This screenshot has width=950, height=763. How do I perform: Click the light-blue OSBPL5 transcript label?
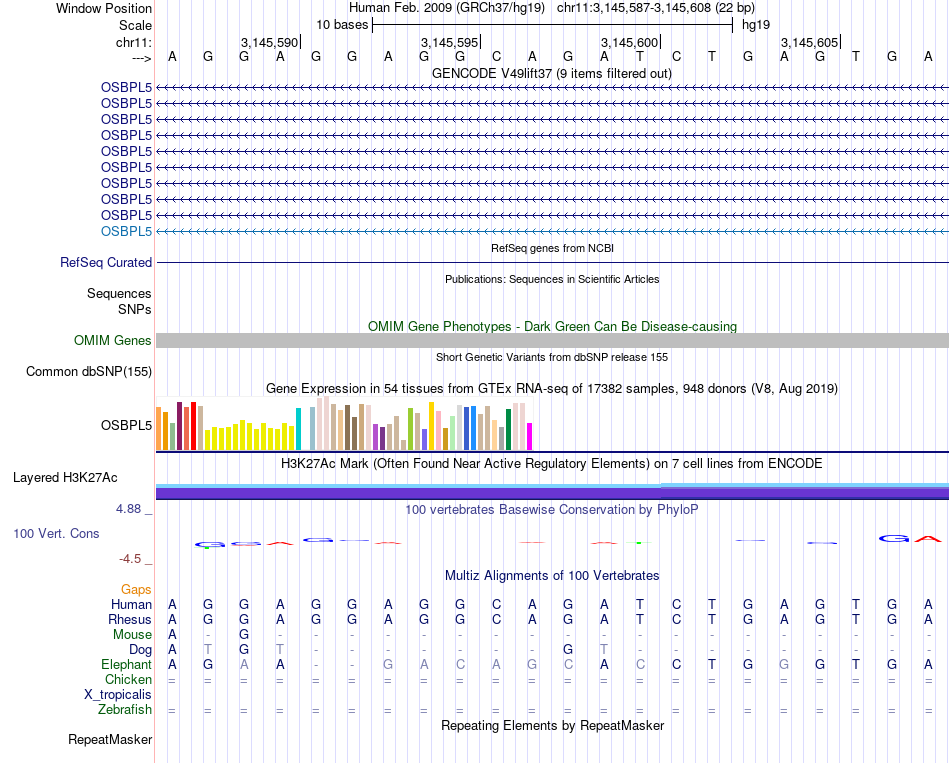[x=126, y=232]
